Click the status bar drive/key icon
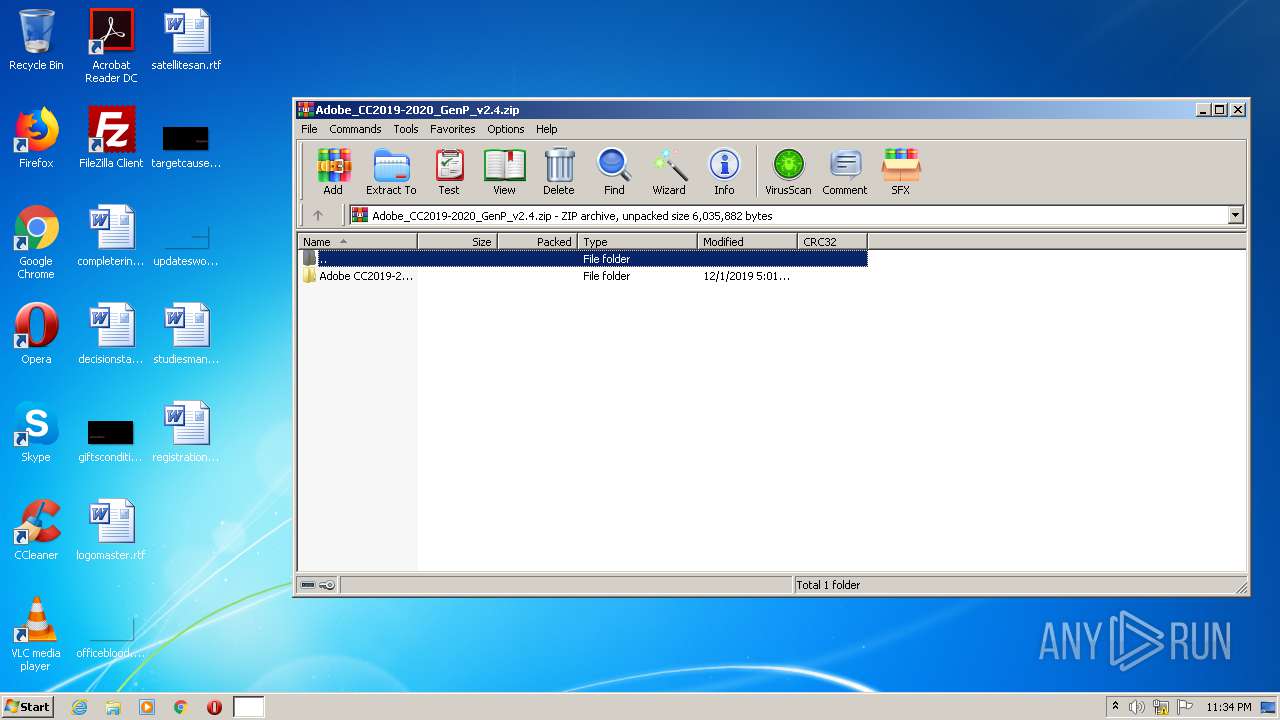 click(x=318, y=585)
